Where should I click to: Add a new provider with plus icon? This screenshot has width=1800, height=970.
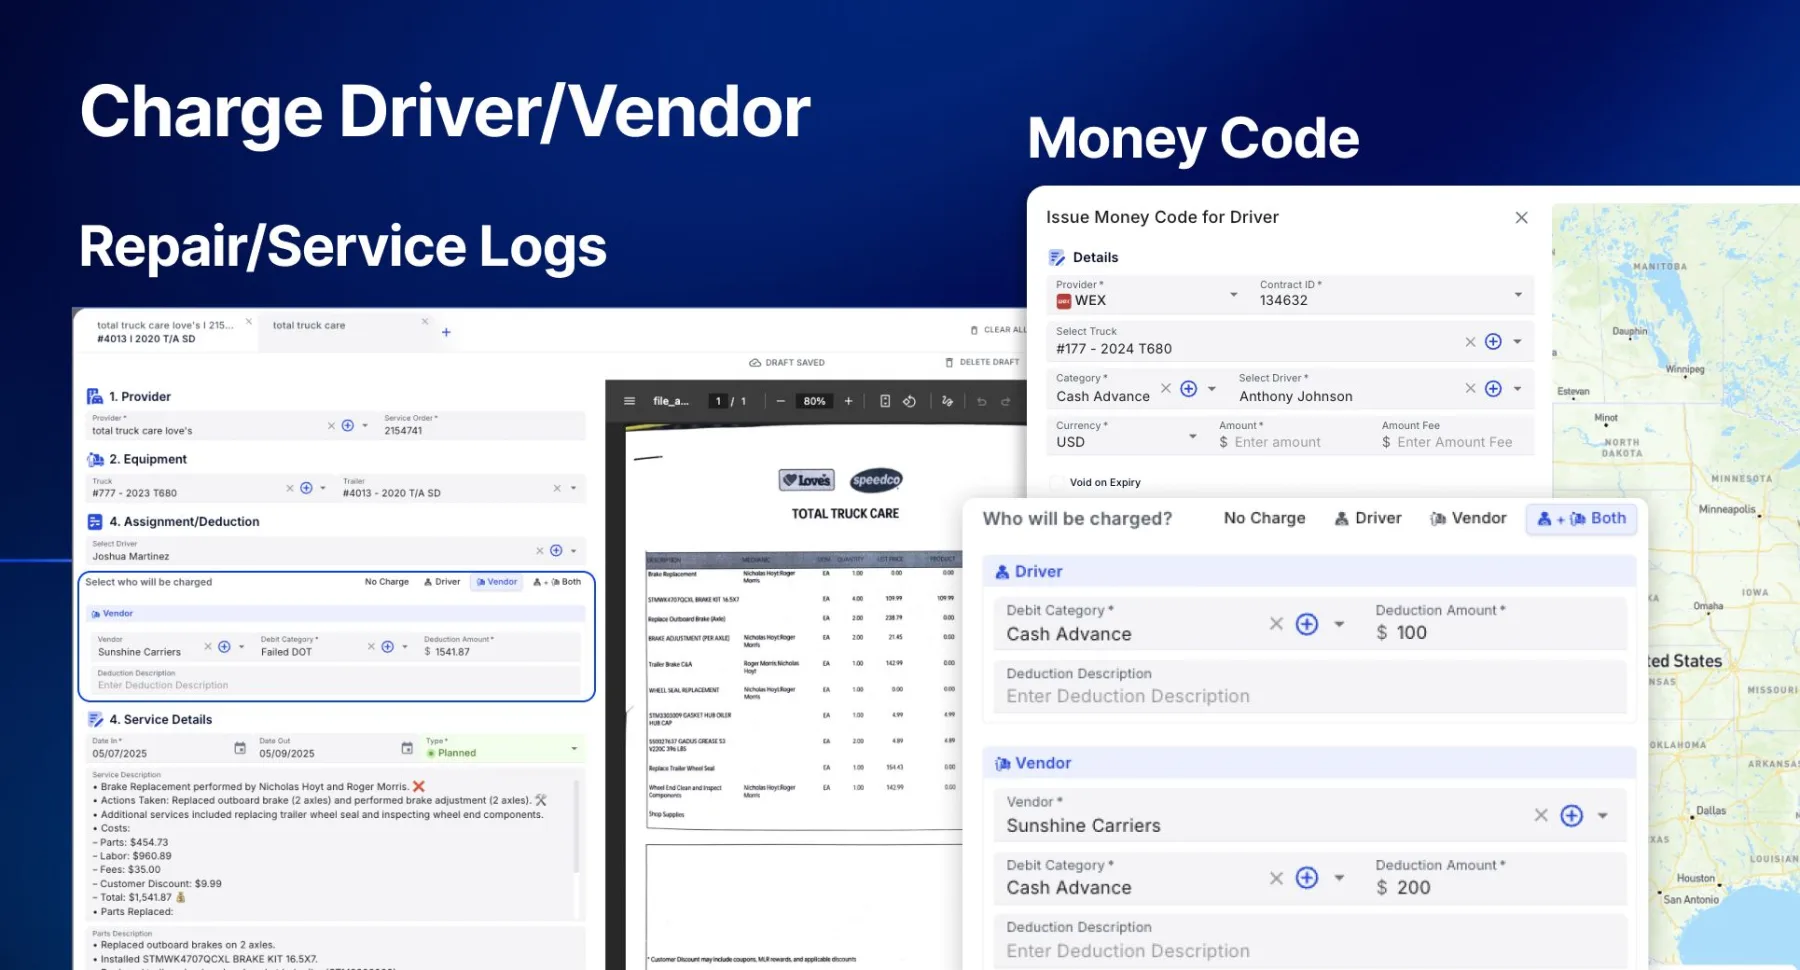(x=348, y=425)
